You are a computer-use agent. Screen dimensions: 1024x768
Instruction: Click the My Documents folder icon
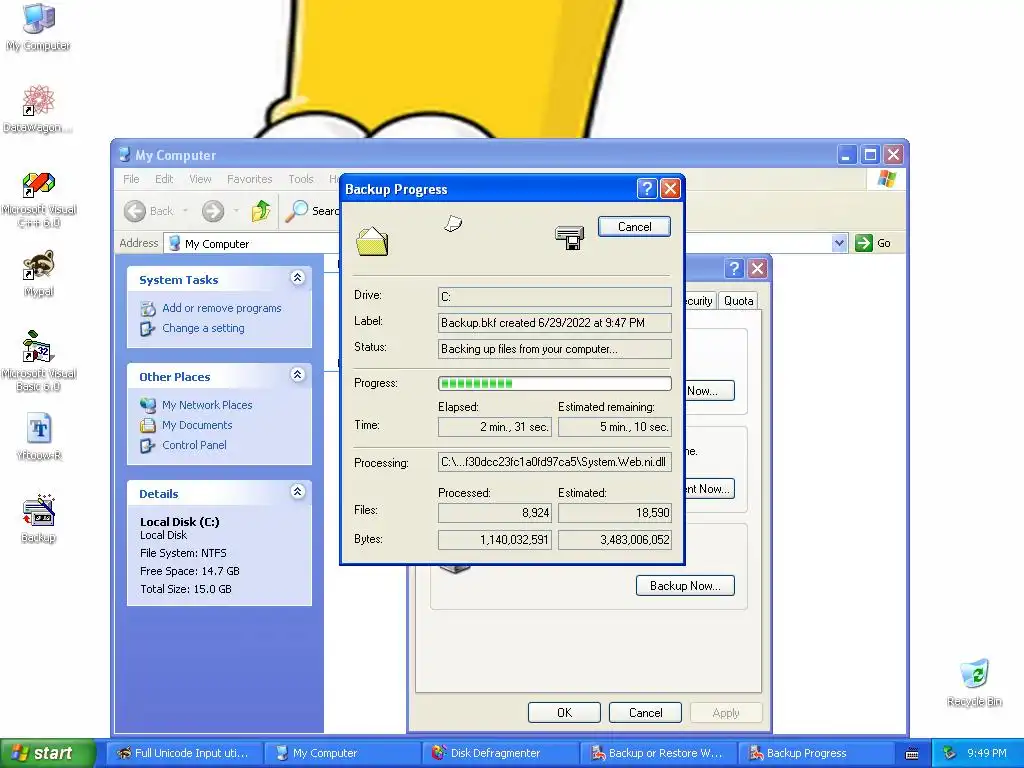click(148, 425)
